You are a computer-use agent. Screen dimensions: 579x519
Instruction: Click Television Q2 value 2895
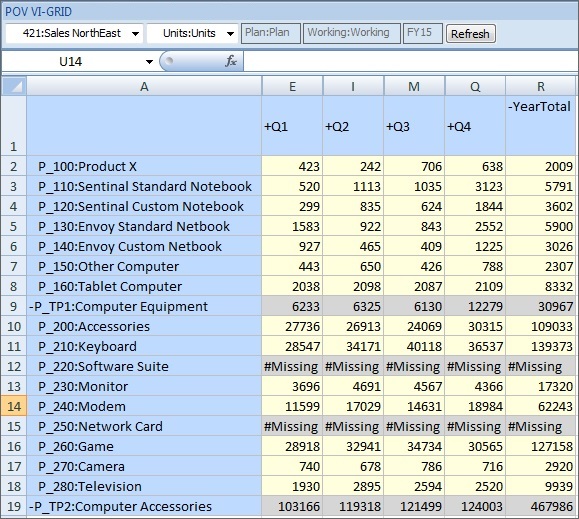[x=353, y=487]
